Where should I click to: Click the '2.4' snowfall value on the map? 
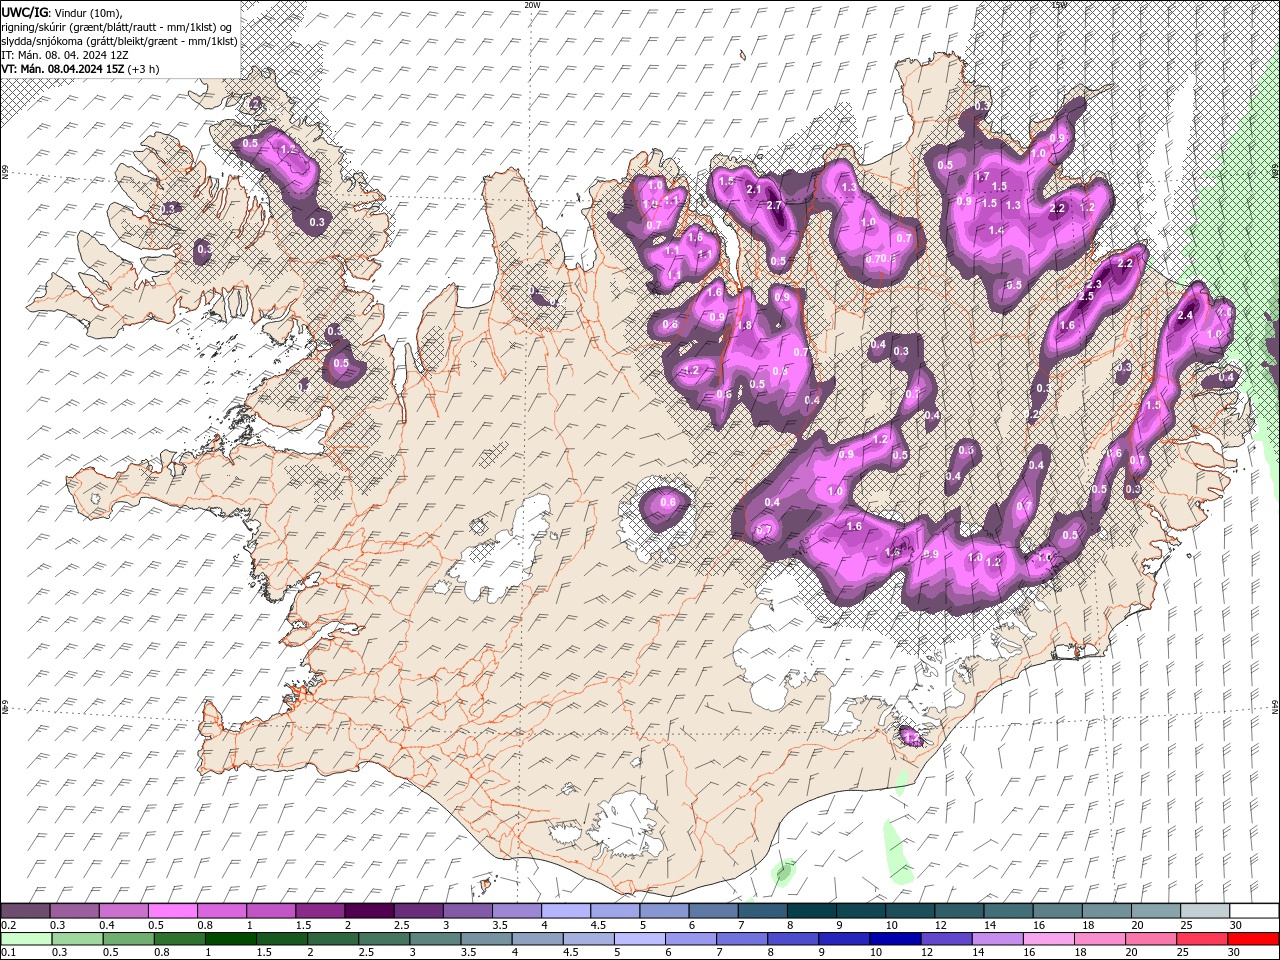coord(1186,315)
